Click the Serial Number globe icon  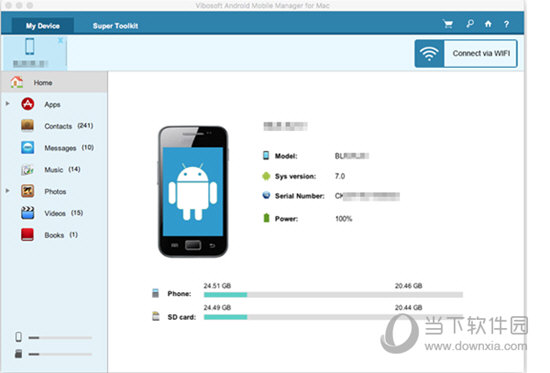click(266, 195)
